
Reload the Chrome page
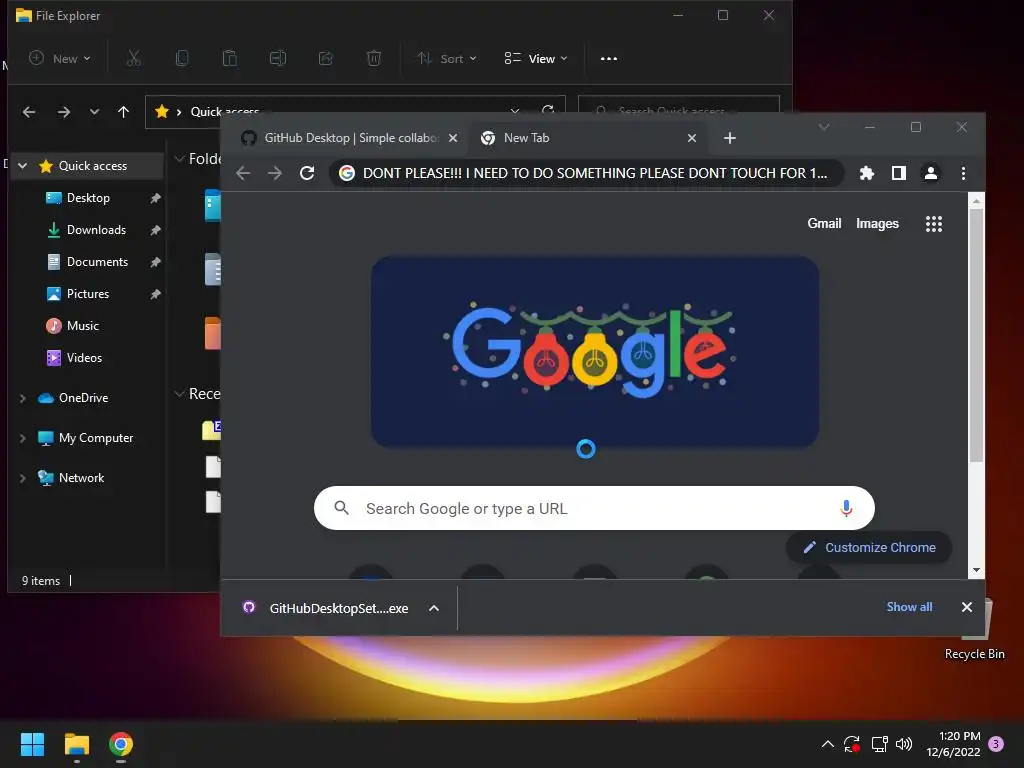tap(307, 173)
